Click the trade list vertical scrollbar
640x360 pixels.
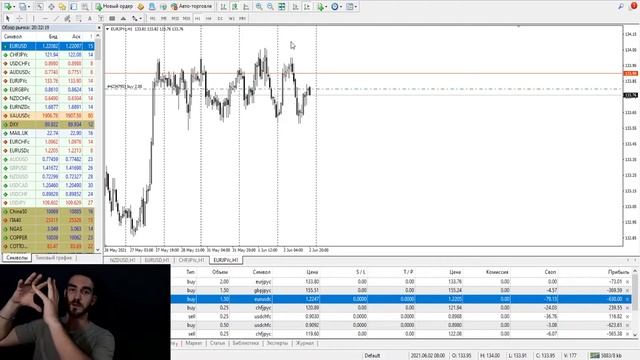[x=635, y=303]
